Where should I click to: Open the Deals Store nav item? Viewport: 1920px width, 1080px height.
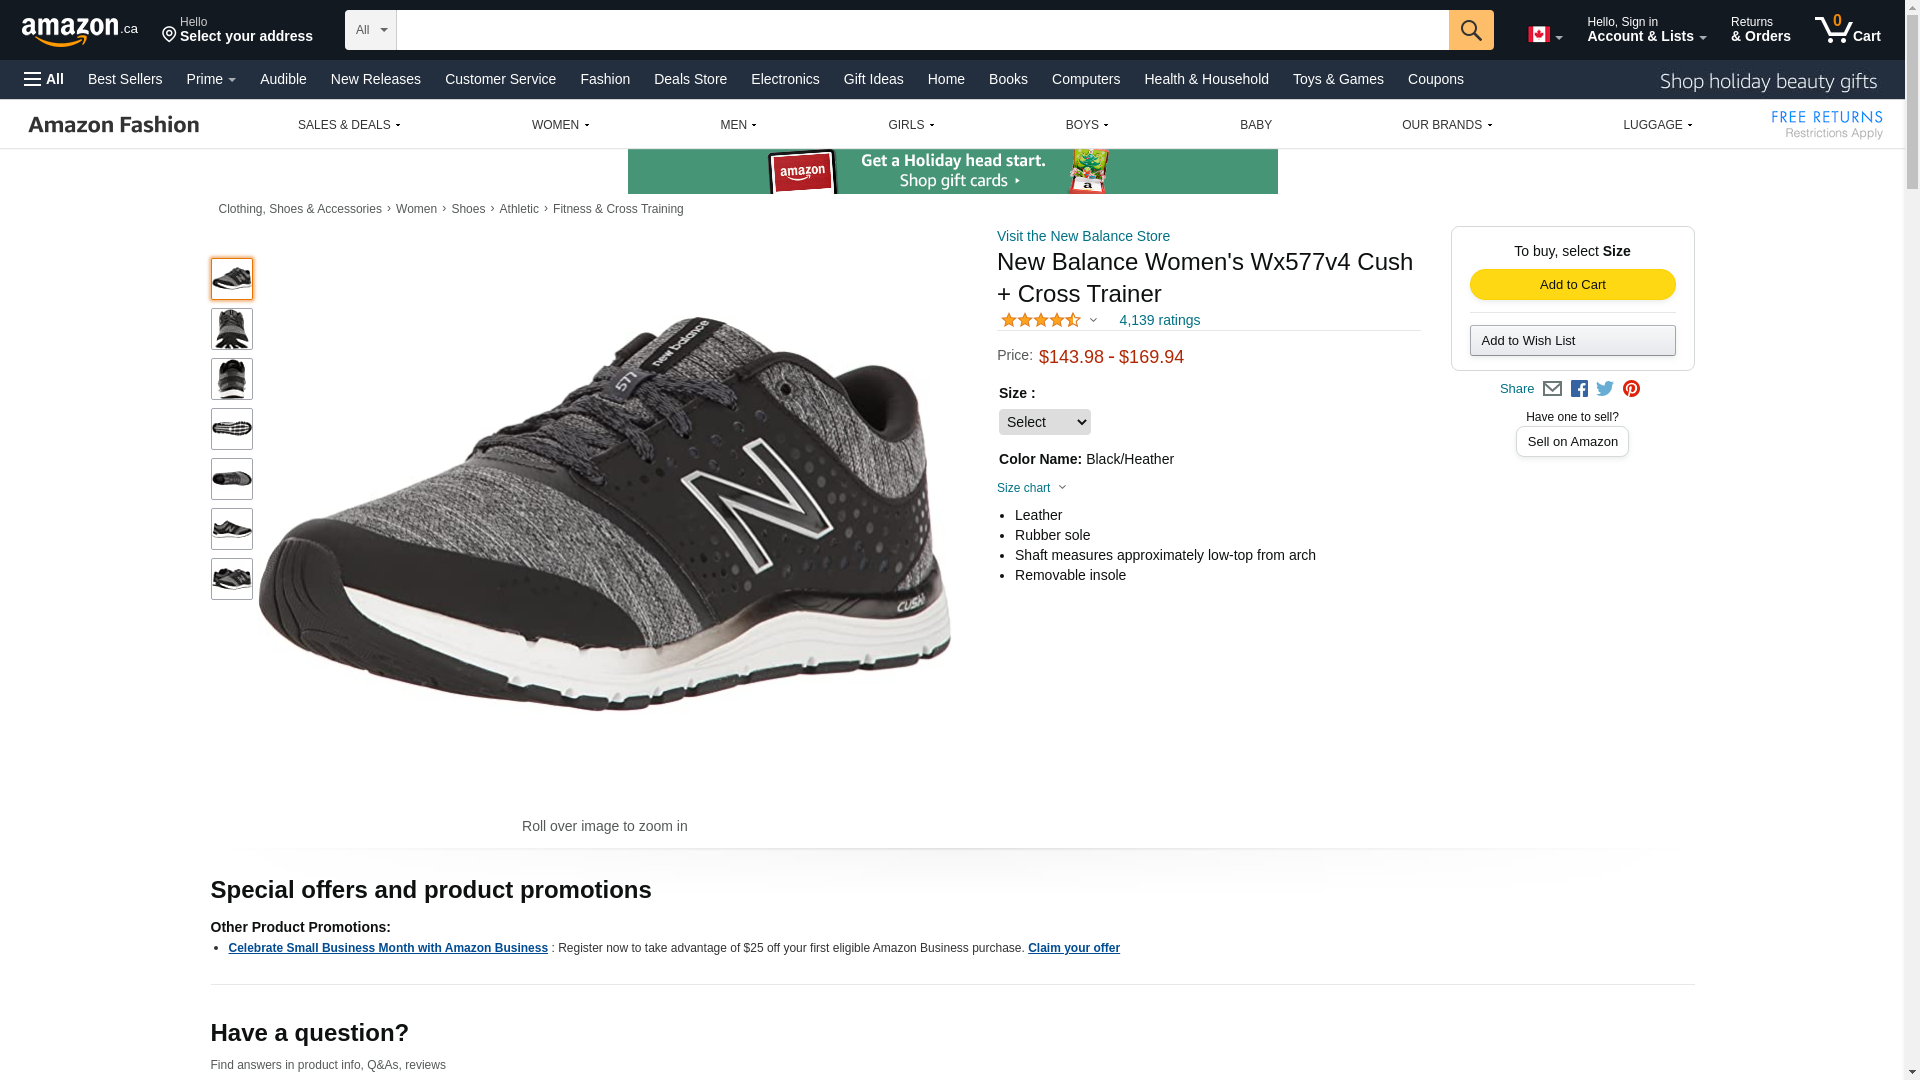pos(690,79)
